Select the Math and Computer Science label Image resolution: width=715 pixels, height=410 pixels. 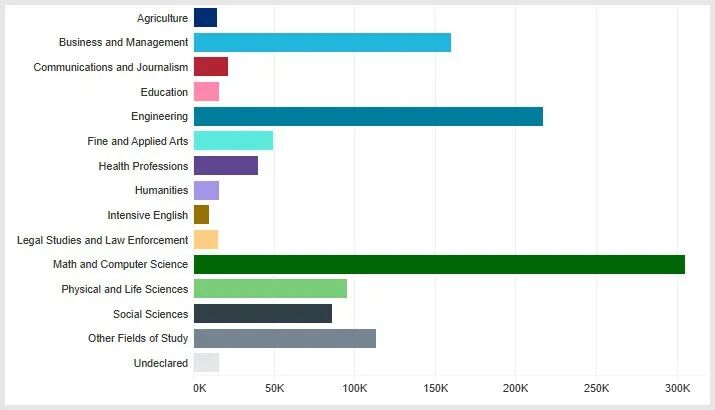coord(120,264)
